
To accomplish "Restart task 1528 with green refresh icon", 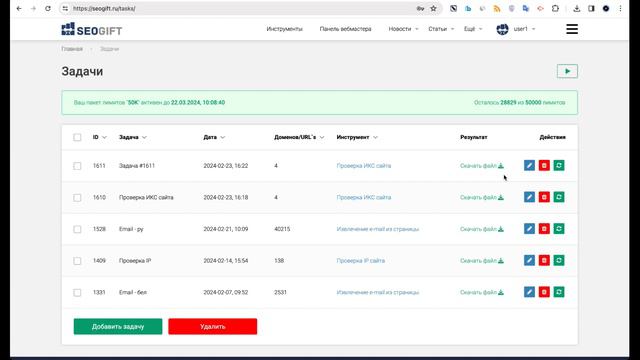I will [559, 229].
